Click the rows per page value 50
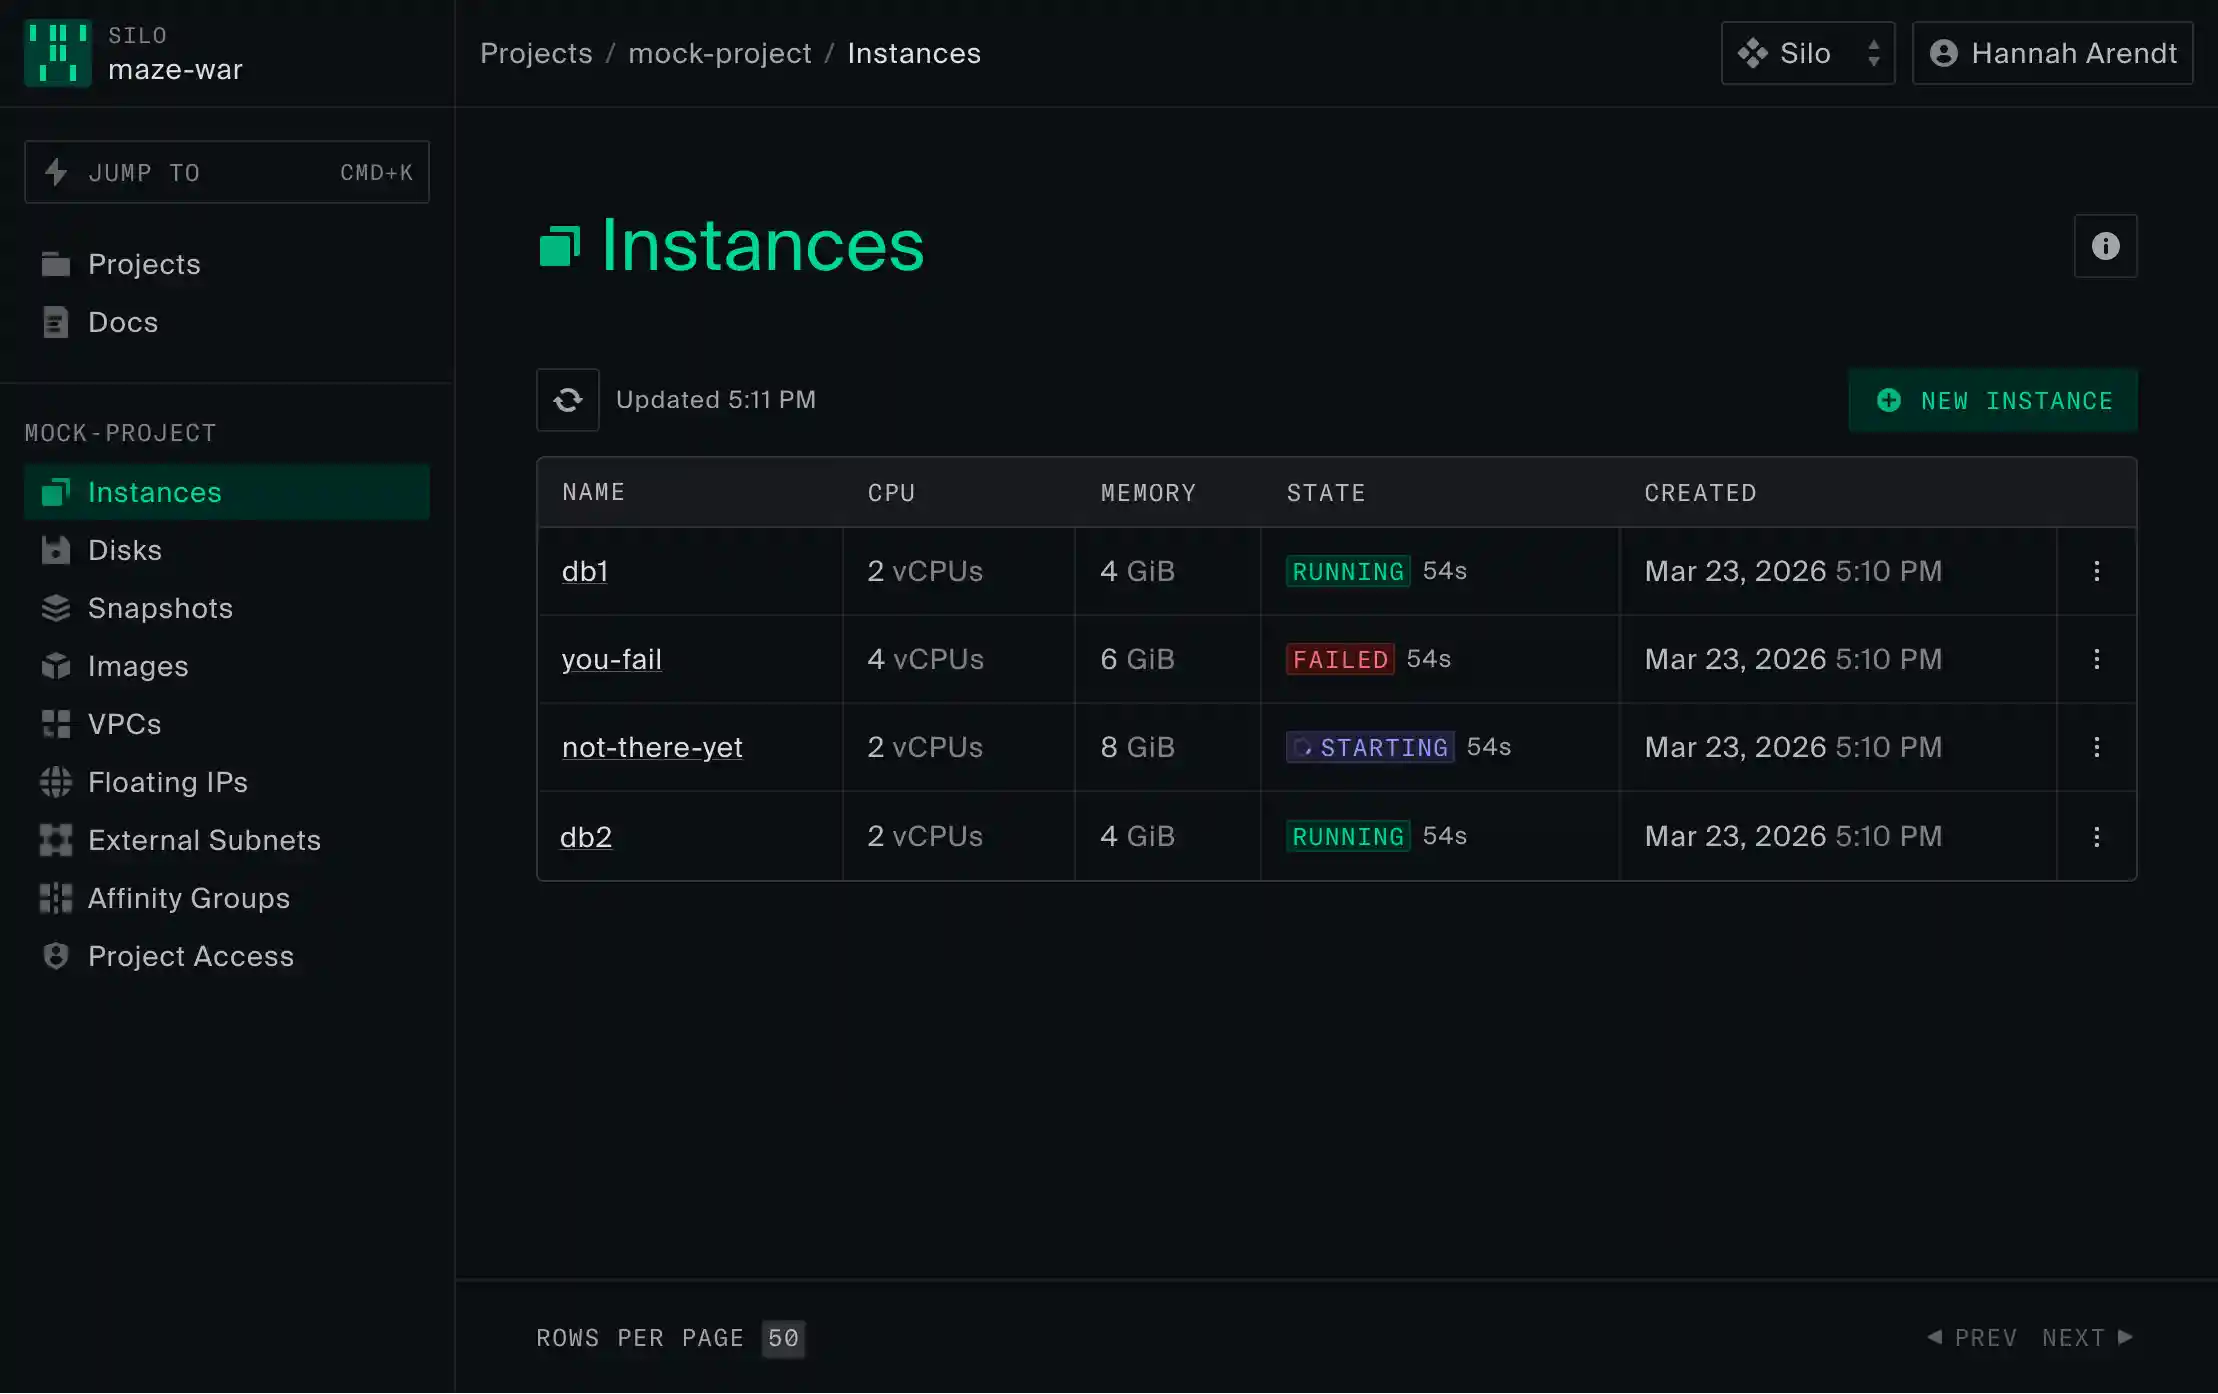Screen dimensions: 2218x1394 pyautogui.click(x=783, y=1338)
